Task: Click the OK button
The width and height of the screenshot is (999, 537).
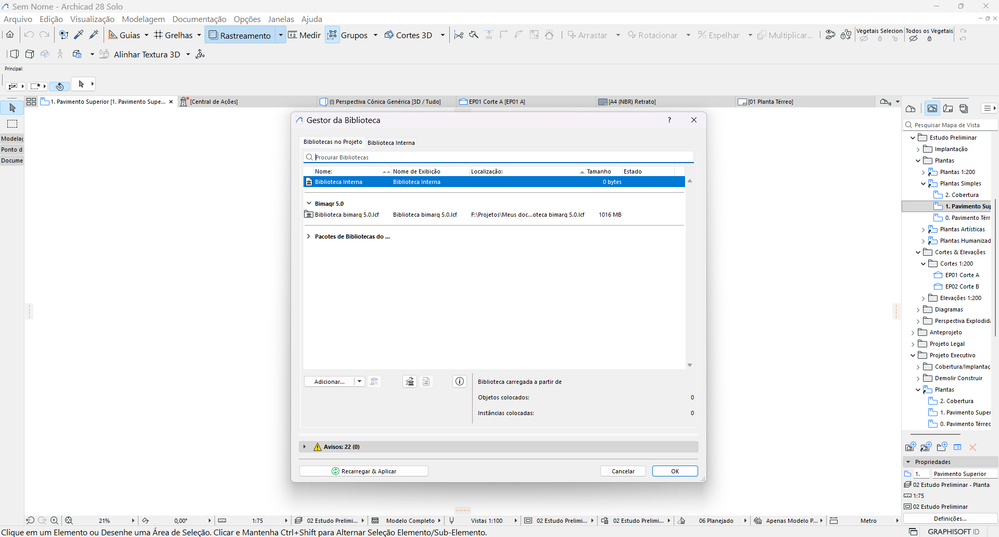Action: click(675, 471)
